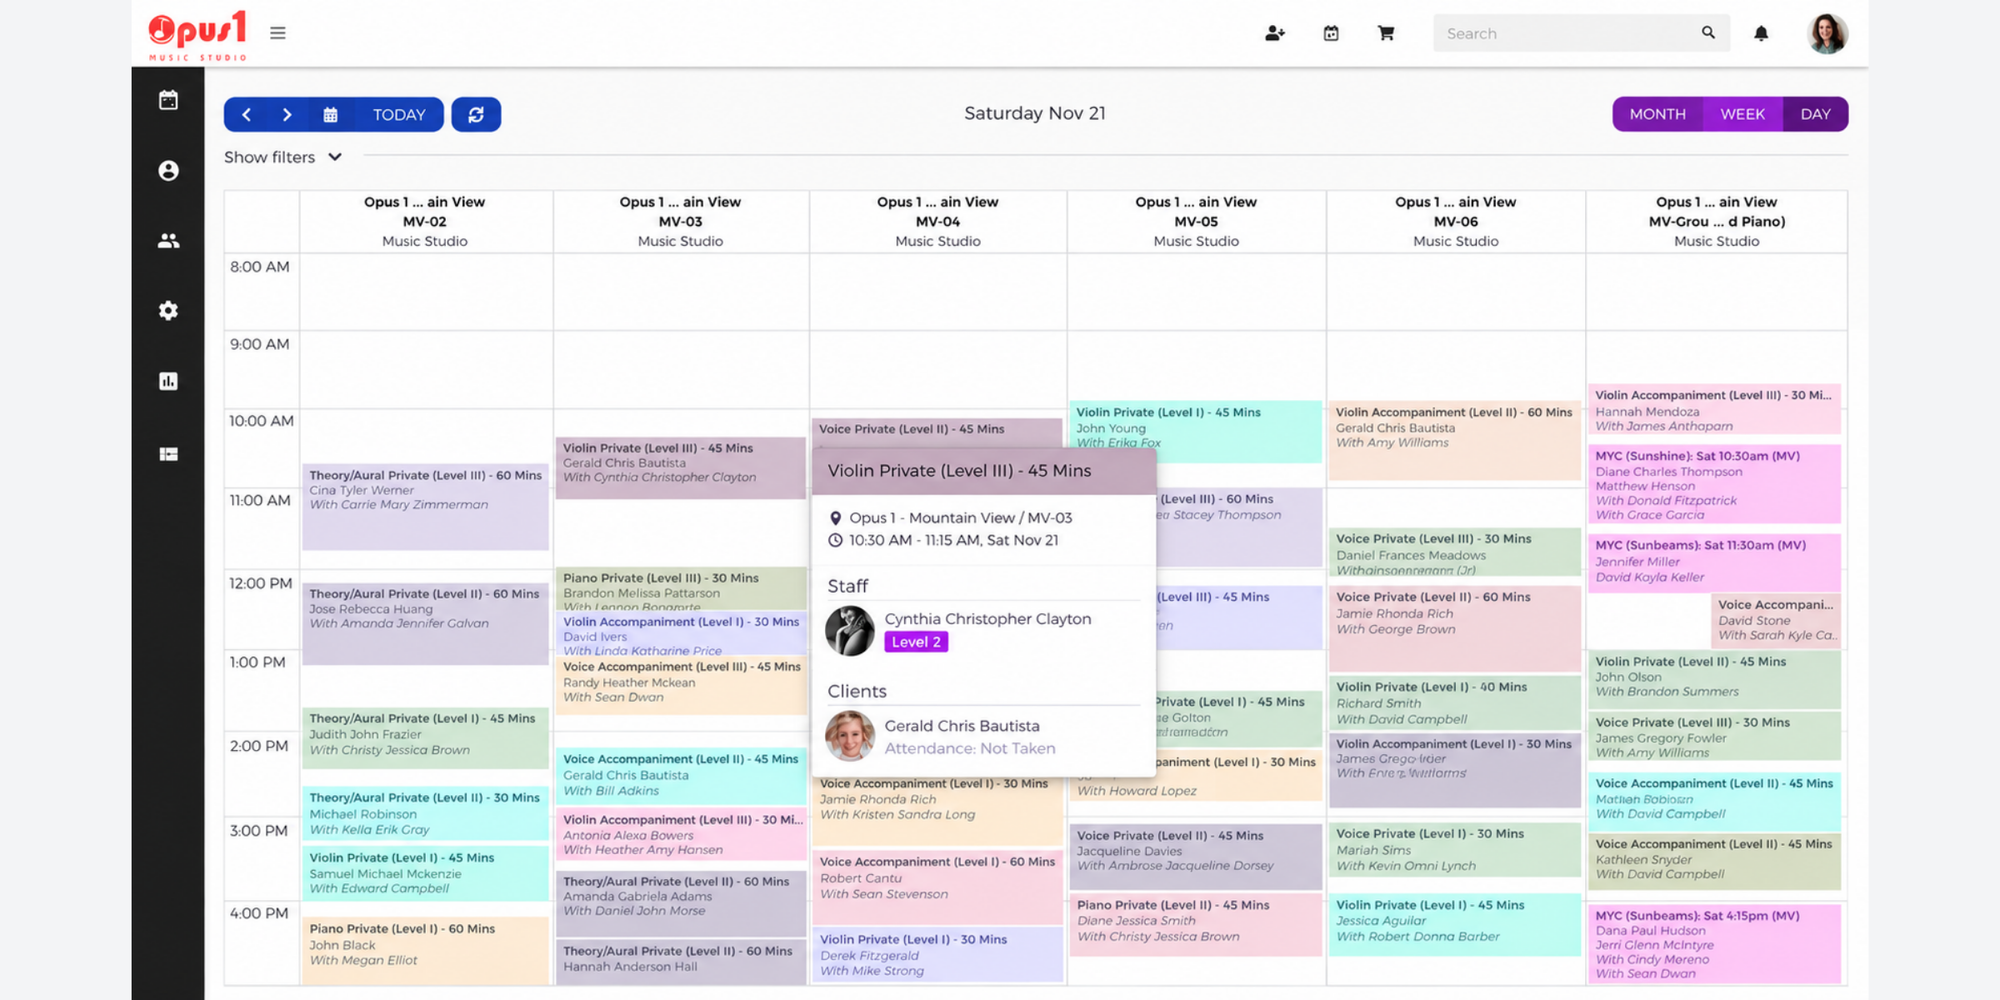This screenshot has height=1000, width=2000.
Task: Click the Cynthia Christopher Clayton staff photo
Action: click(x=850, y=631)
